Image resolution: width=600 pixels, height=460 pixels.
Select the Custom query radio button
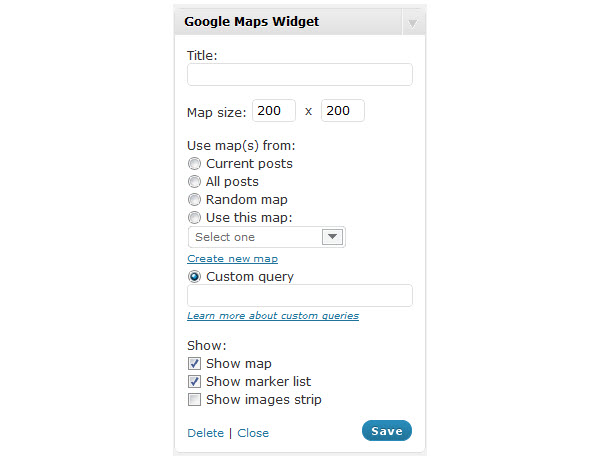(x=195, y=277)
